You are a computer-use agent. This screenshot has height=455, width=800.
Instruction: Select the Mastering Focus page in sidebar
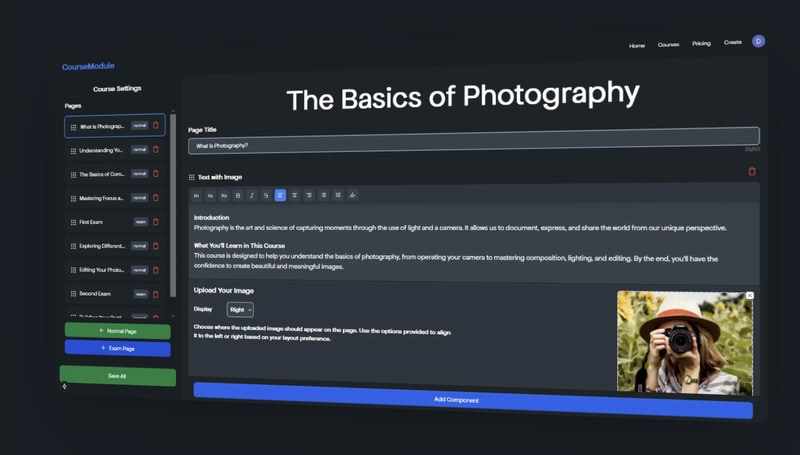click(101, 198)
